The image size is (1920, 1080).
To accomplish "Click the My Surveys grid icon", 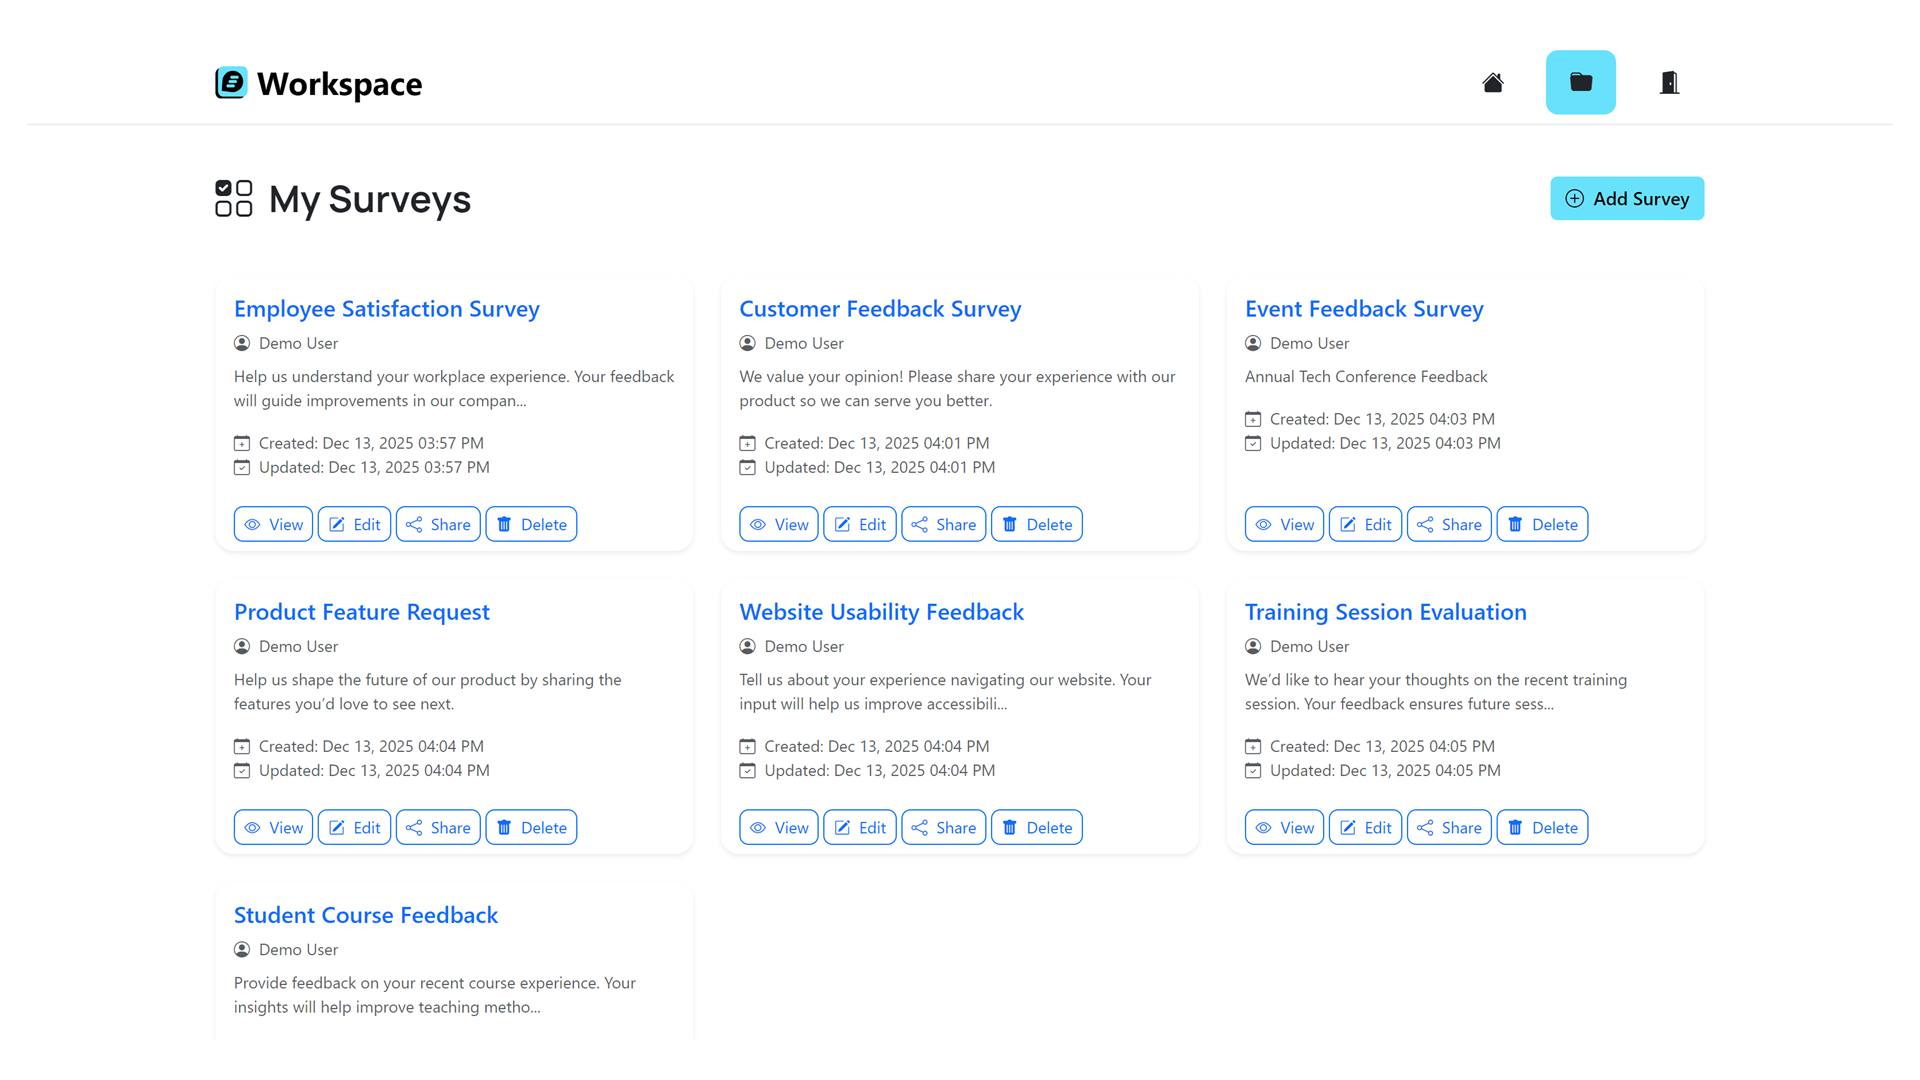I will pos(234,198).
